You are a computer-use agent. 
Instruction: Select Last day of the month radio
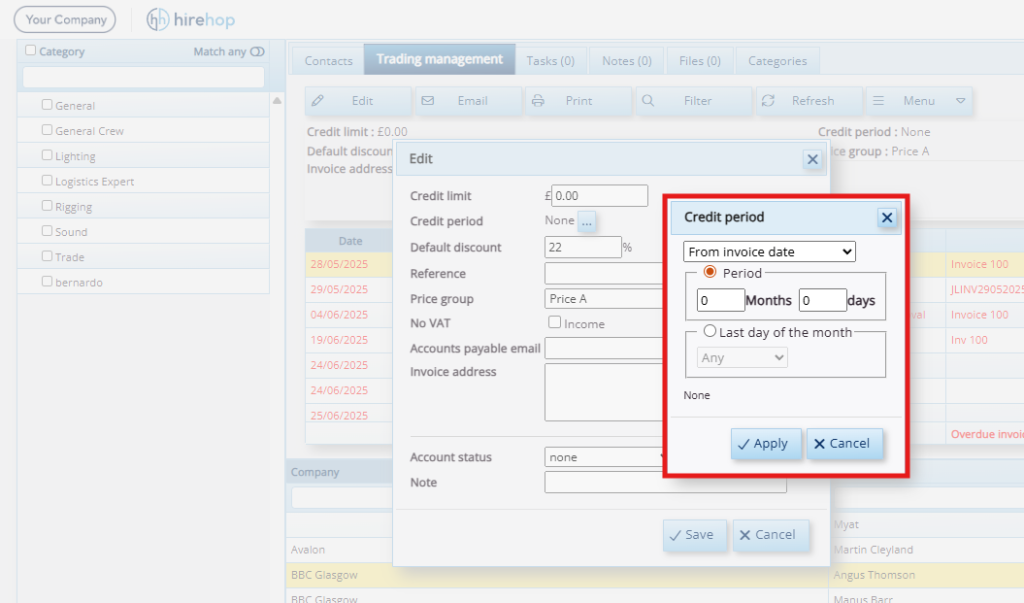710,331
